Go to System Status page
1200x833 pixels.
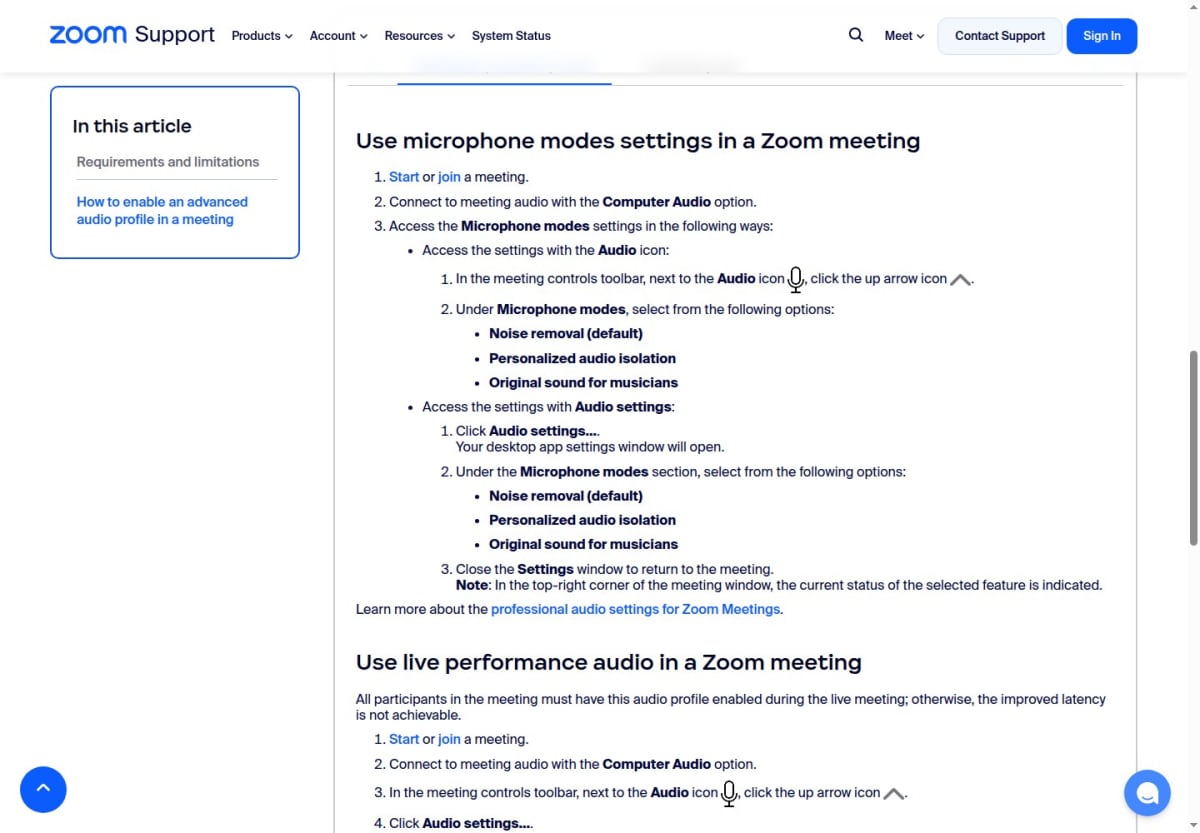point(511,36)
